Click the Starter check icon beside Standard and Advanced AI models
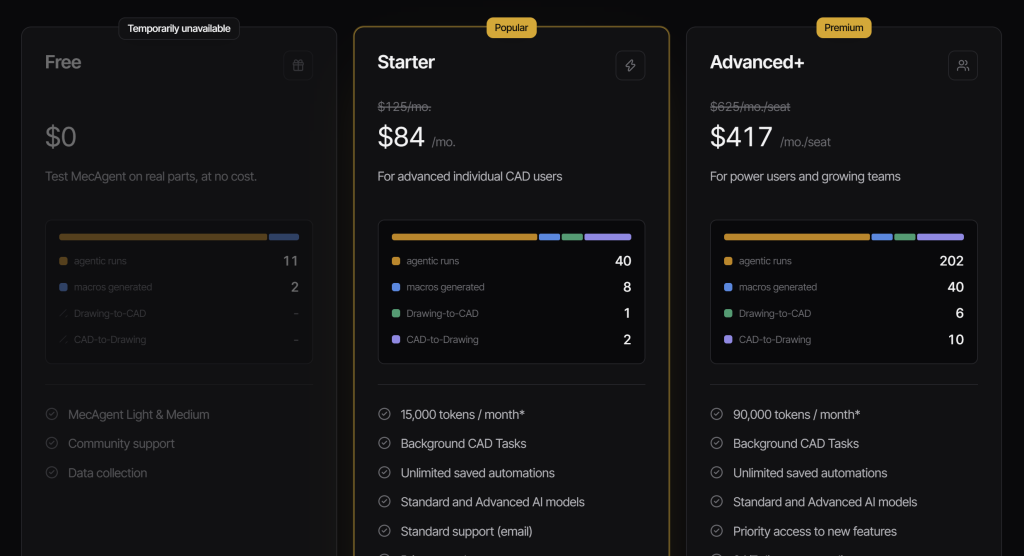1024x556 pixels. (384, 502)
